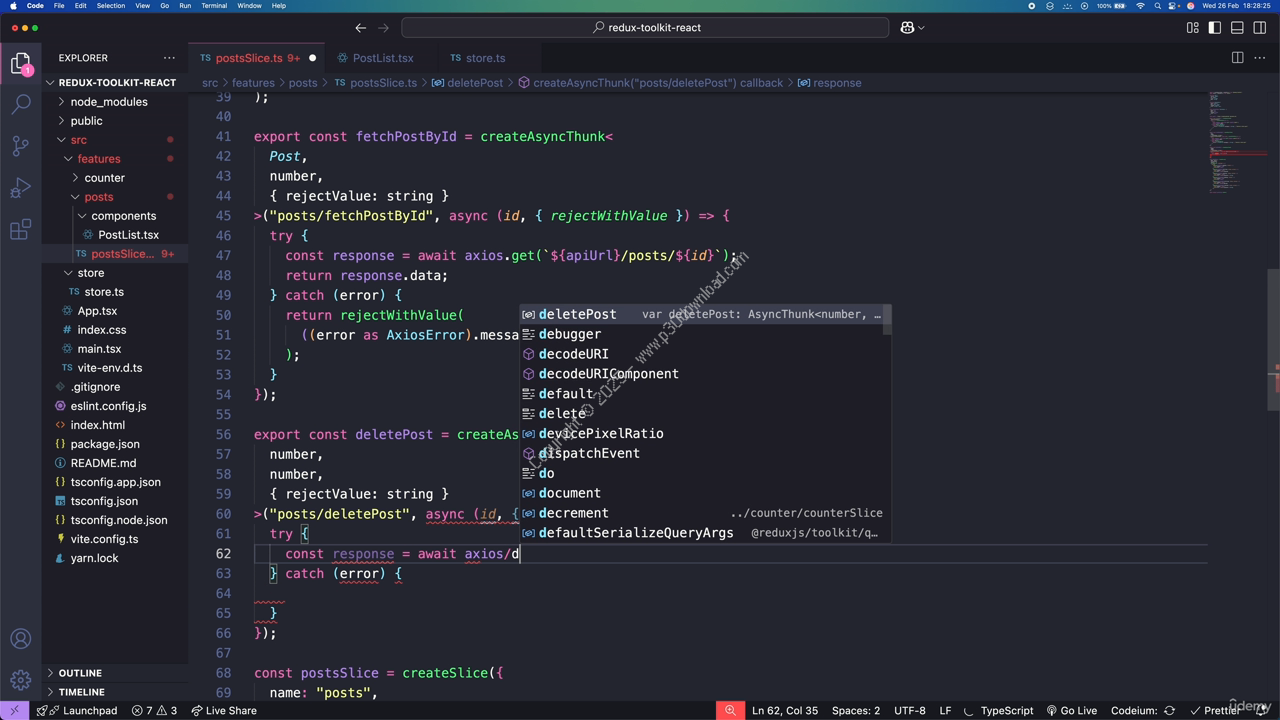Toggle the Panel layout button
The width and height of the screenshot is (1280, 720).
coord(1235,27)
